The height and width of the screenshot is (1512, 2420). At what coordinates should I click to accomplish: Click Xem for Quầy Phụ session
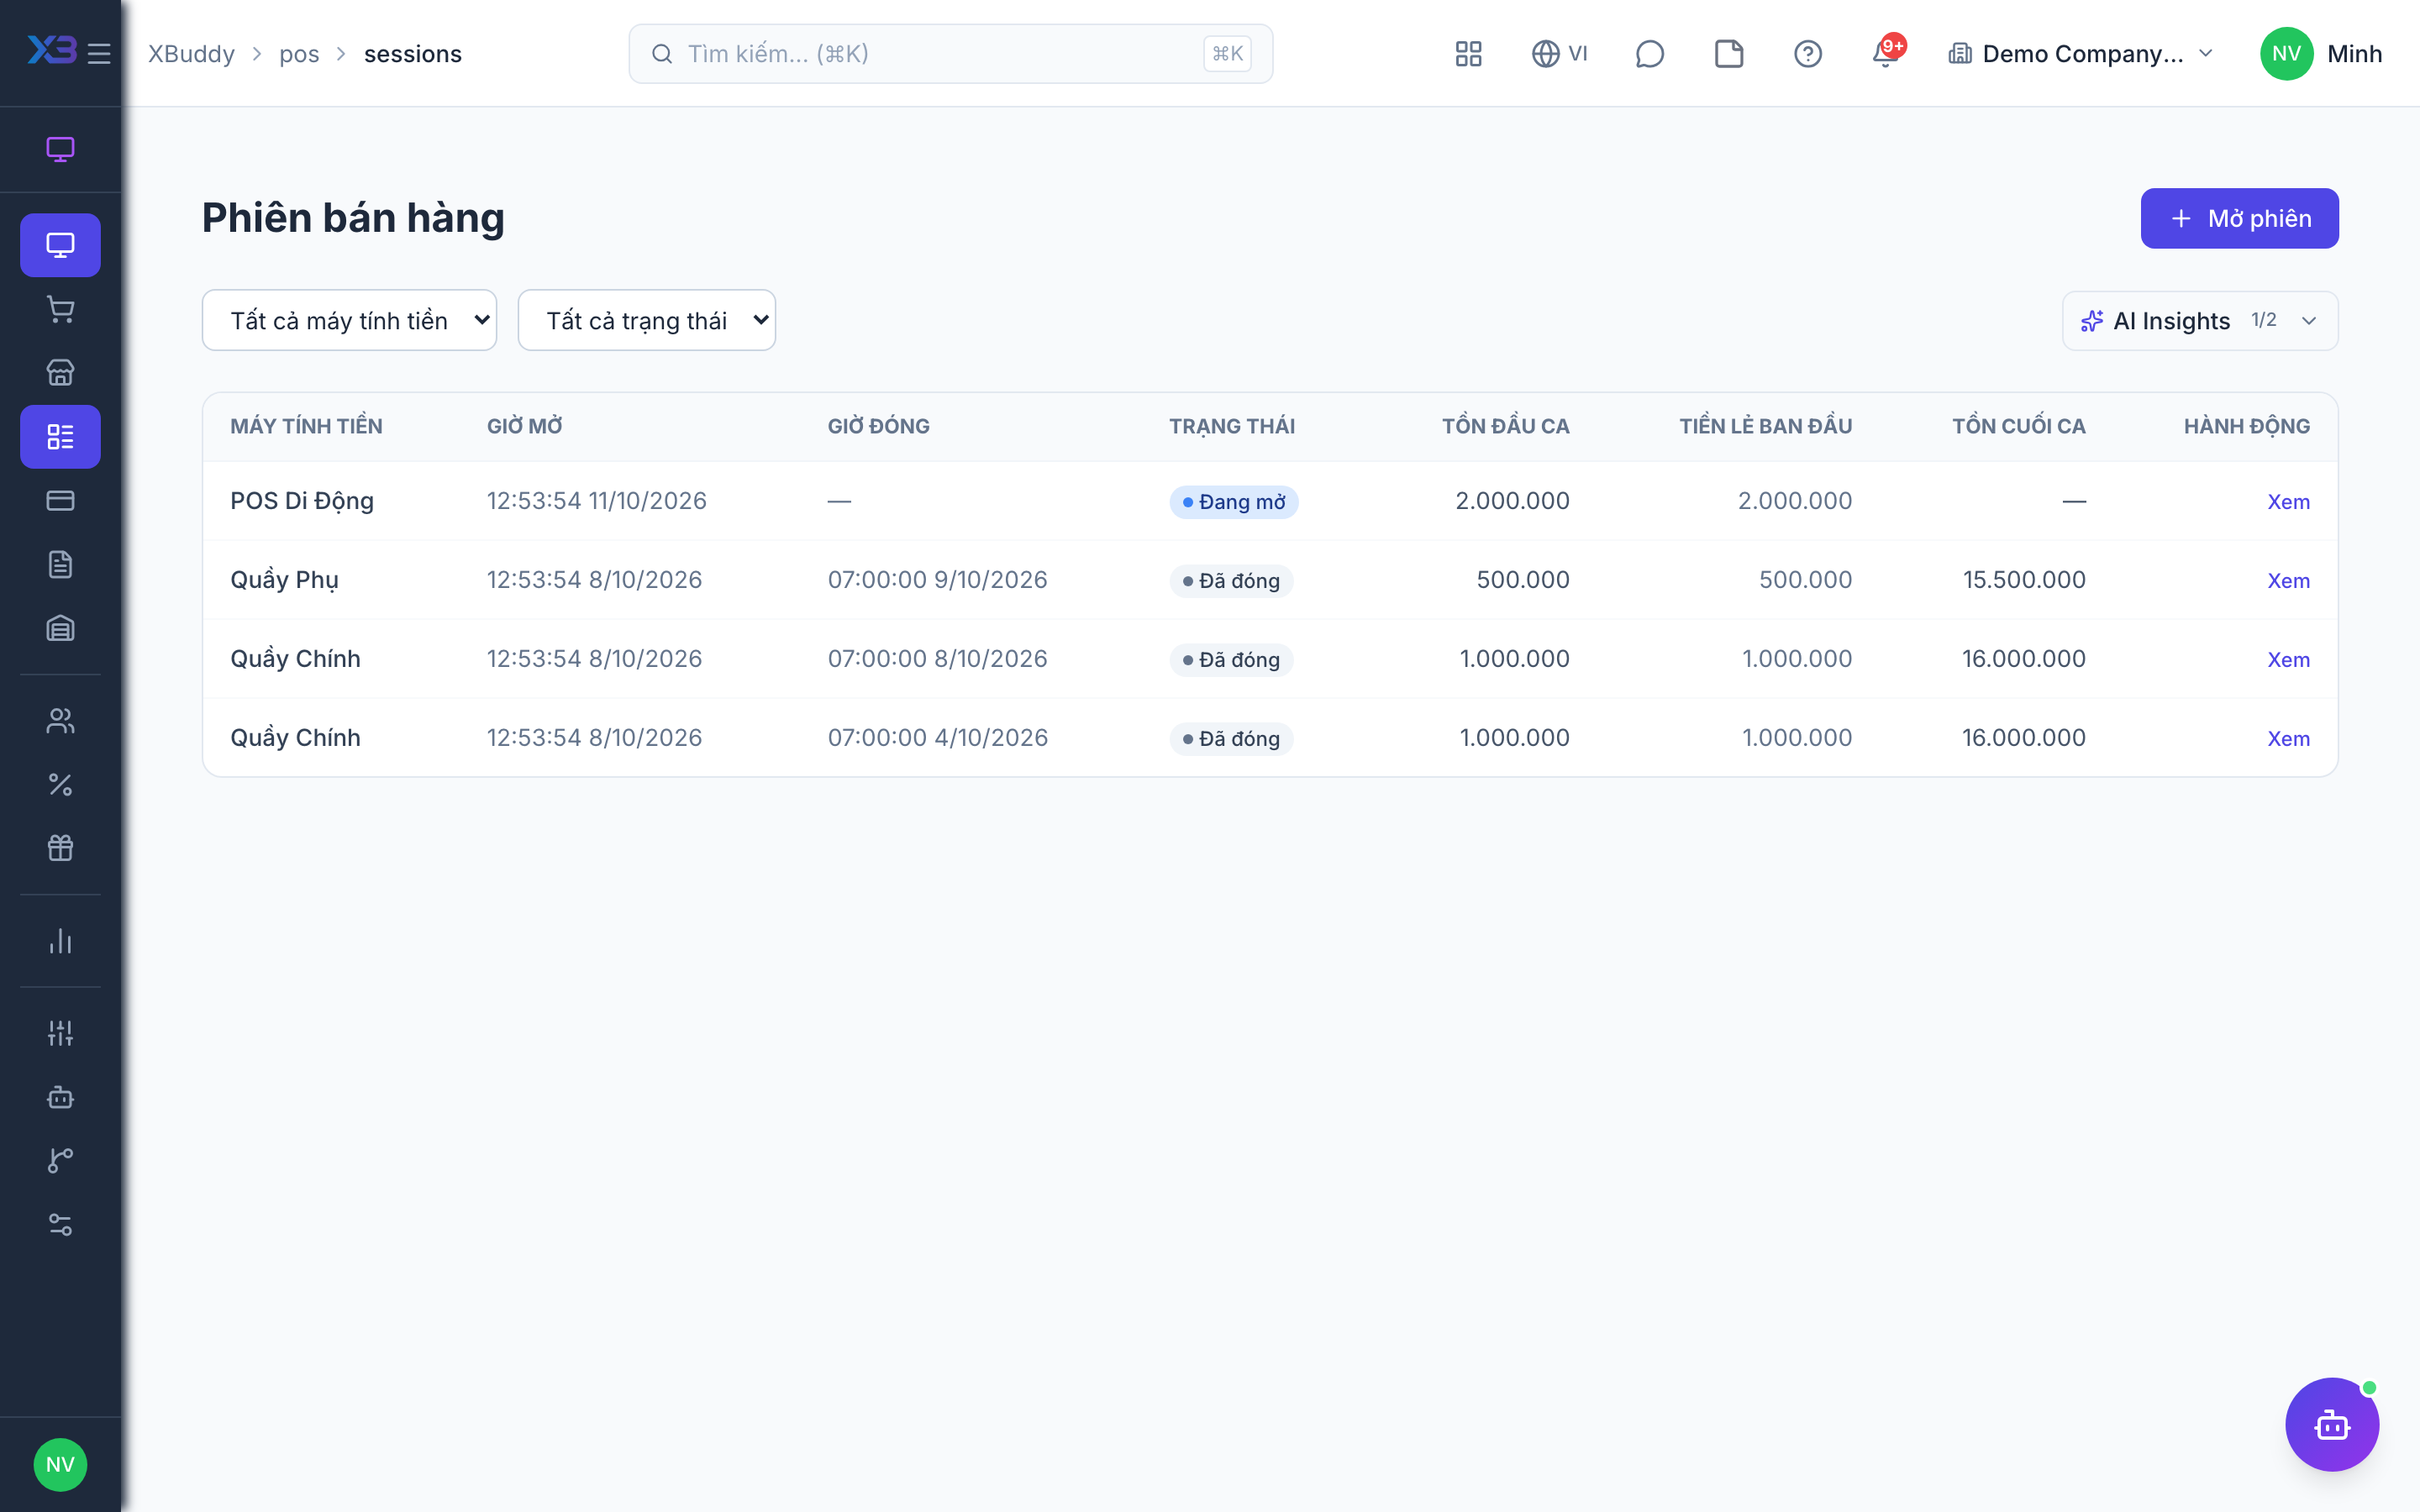[2288, 581]
